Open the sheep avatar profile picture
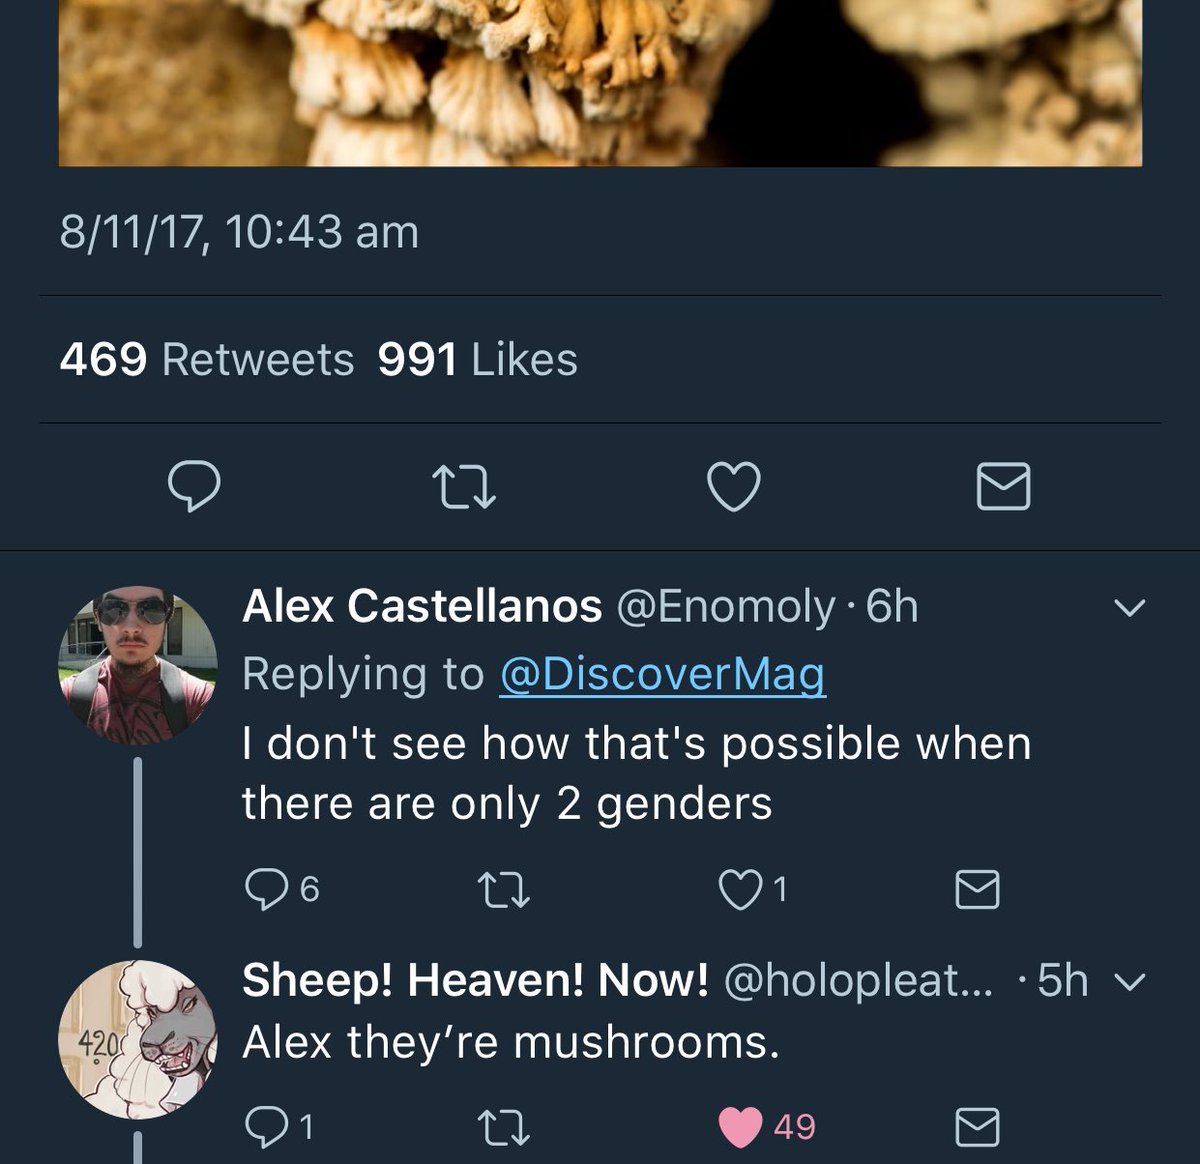 tap(137, 1040)
